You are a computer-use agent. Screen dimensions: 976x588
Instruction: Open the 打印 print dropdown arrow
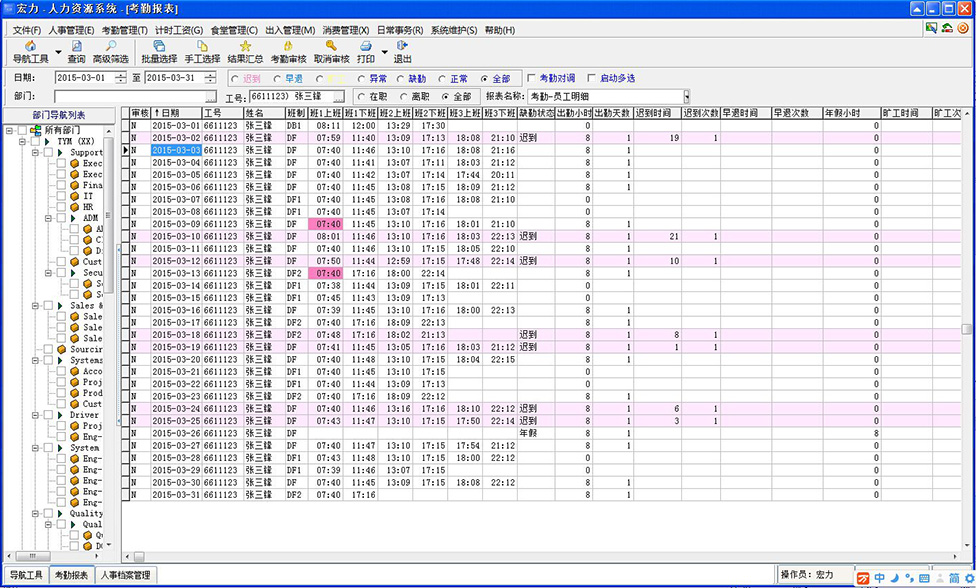point(384,52)
